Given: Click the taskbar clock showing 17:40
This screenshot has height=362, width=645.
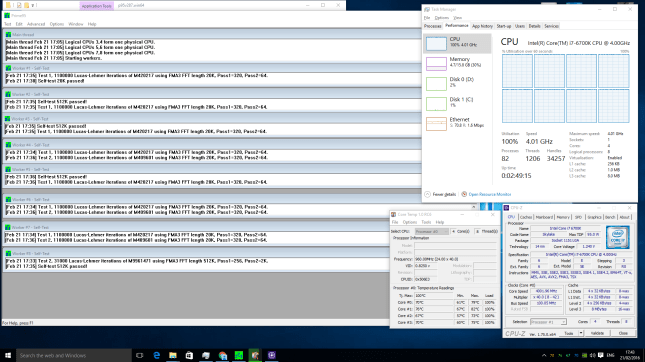Looking at the screenshot, I should (630, 355).
